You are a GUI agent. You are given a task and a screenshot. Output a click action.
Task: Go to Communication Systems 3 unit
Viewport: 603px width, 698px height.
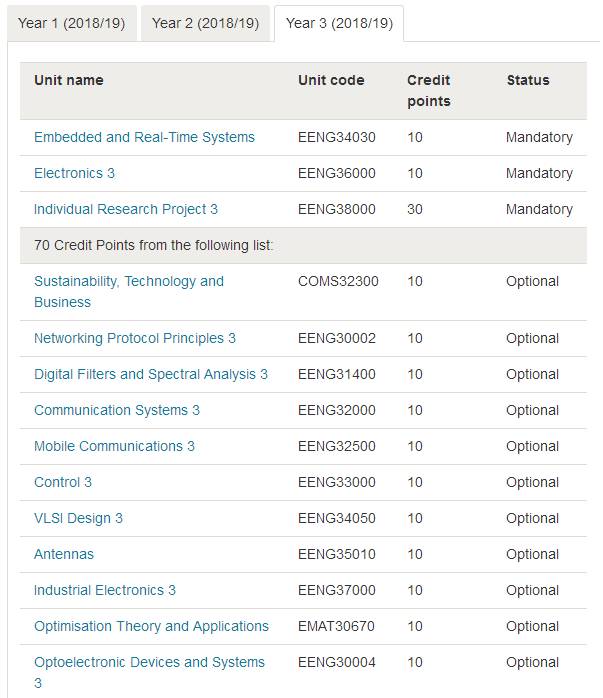click(117, 410)
